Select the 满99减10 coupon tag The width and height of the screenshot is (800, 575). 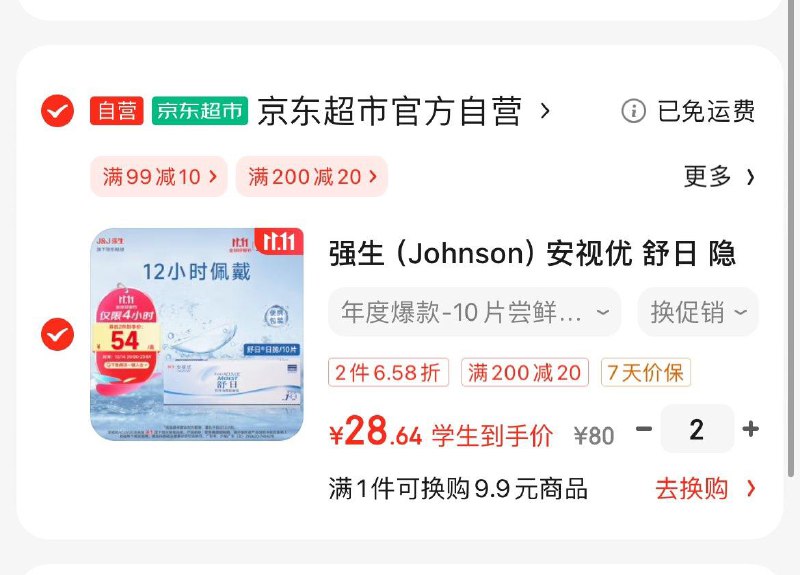[x=159, y=177]
